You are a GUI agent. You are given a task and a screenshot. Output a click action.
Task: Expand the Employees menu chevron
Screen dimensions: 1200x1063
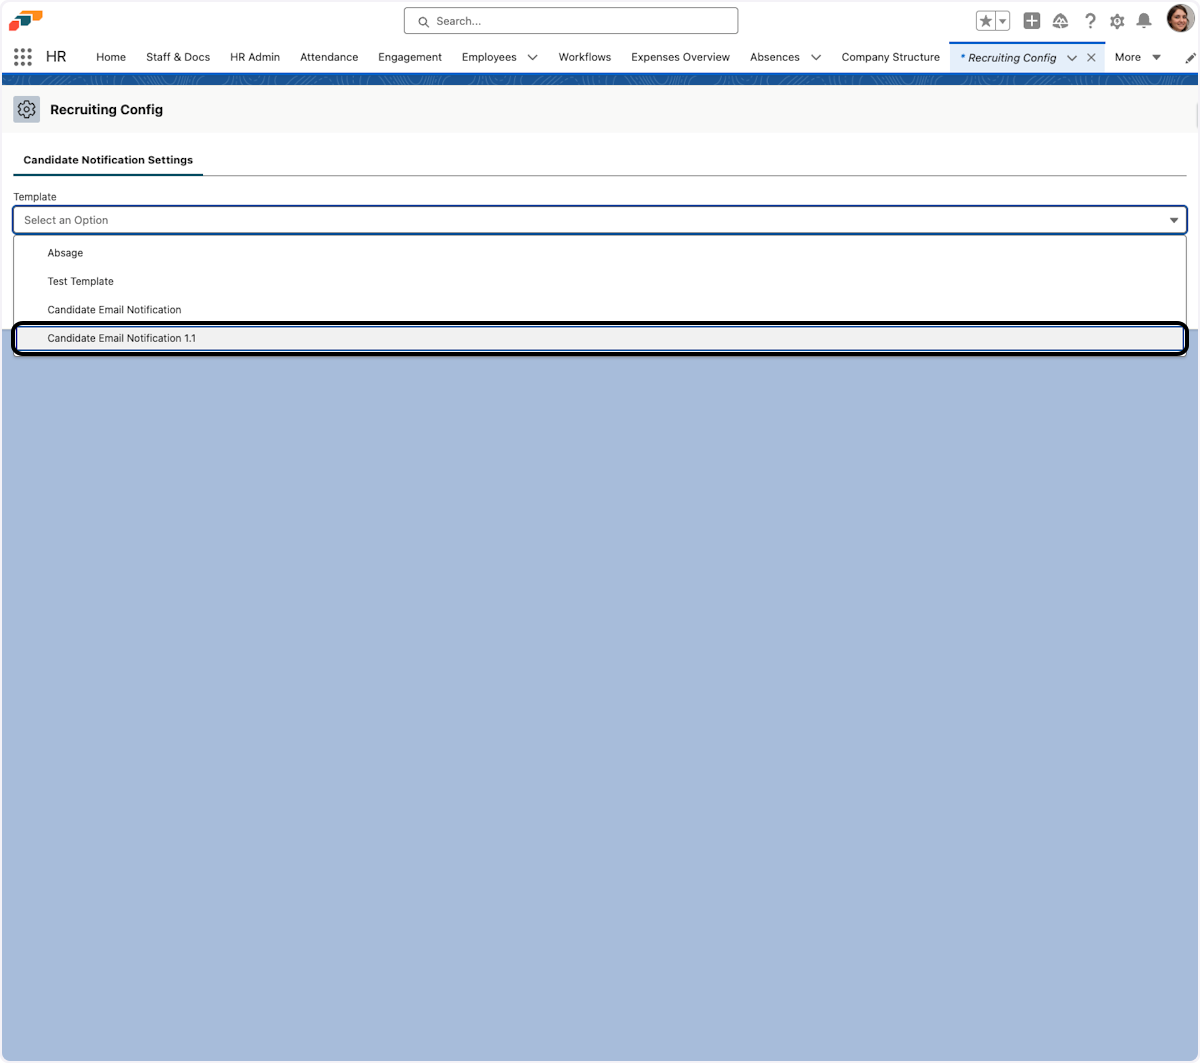(x=532, y=58)
